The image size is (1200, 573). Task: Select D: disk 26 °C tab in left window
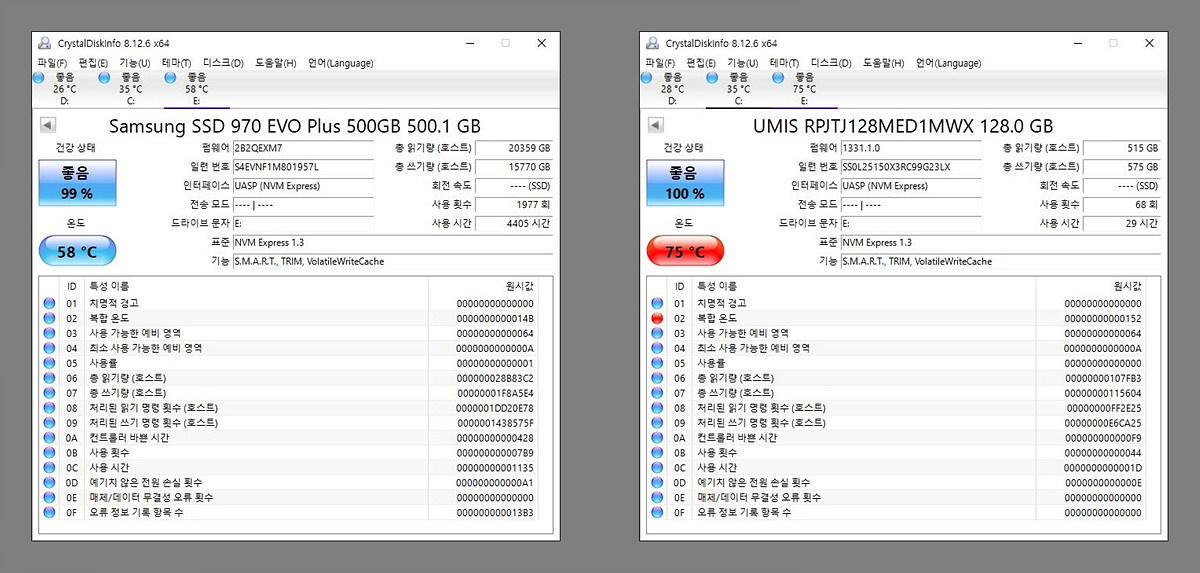65,89
